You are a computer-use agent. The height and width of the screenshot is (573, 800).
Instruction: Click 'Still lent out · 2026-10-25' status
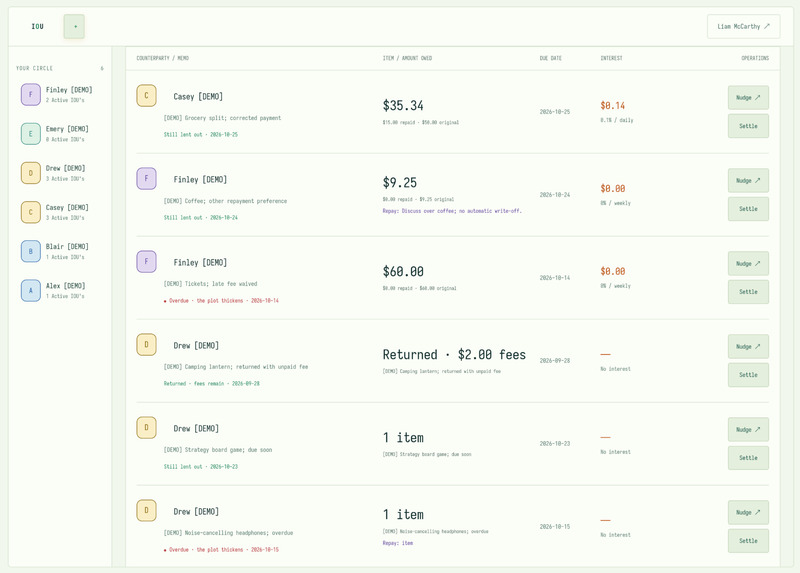click(201, 135)
